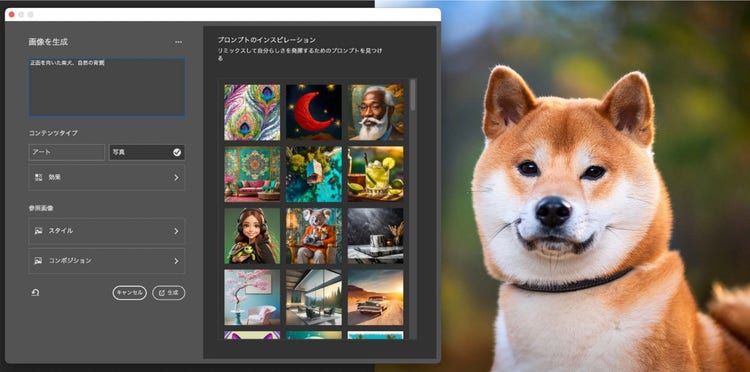The image size is (750, 372).
Task: Open the three-dots more options menu
Action: 178,42
